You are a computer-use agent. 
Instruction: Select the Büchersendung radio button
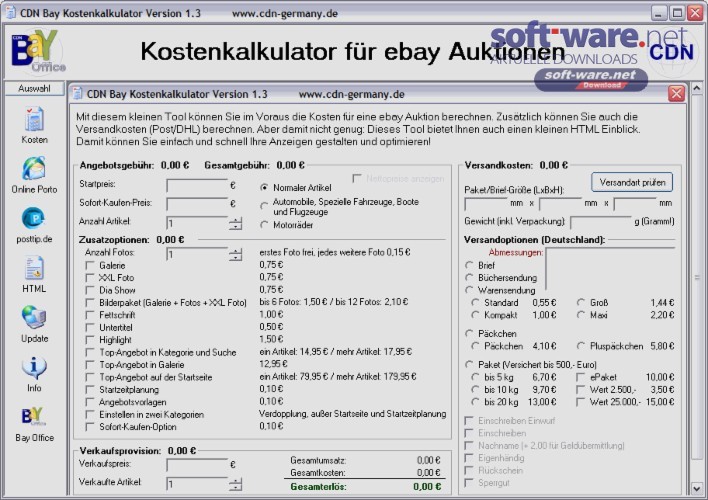pyautogui.click(x=469, y=278)
